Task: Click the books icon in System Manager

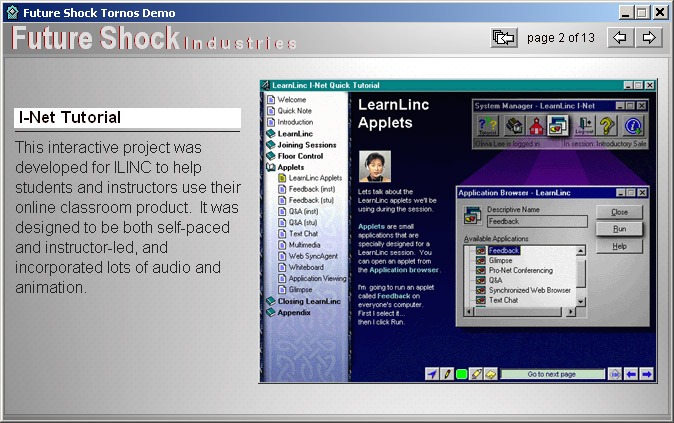Action: tap(514, 126)
